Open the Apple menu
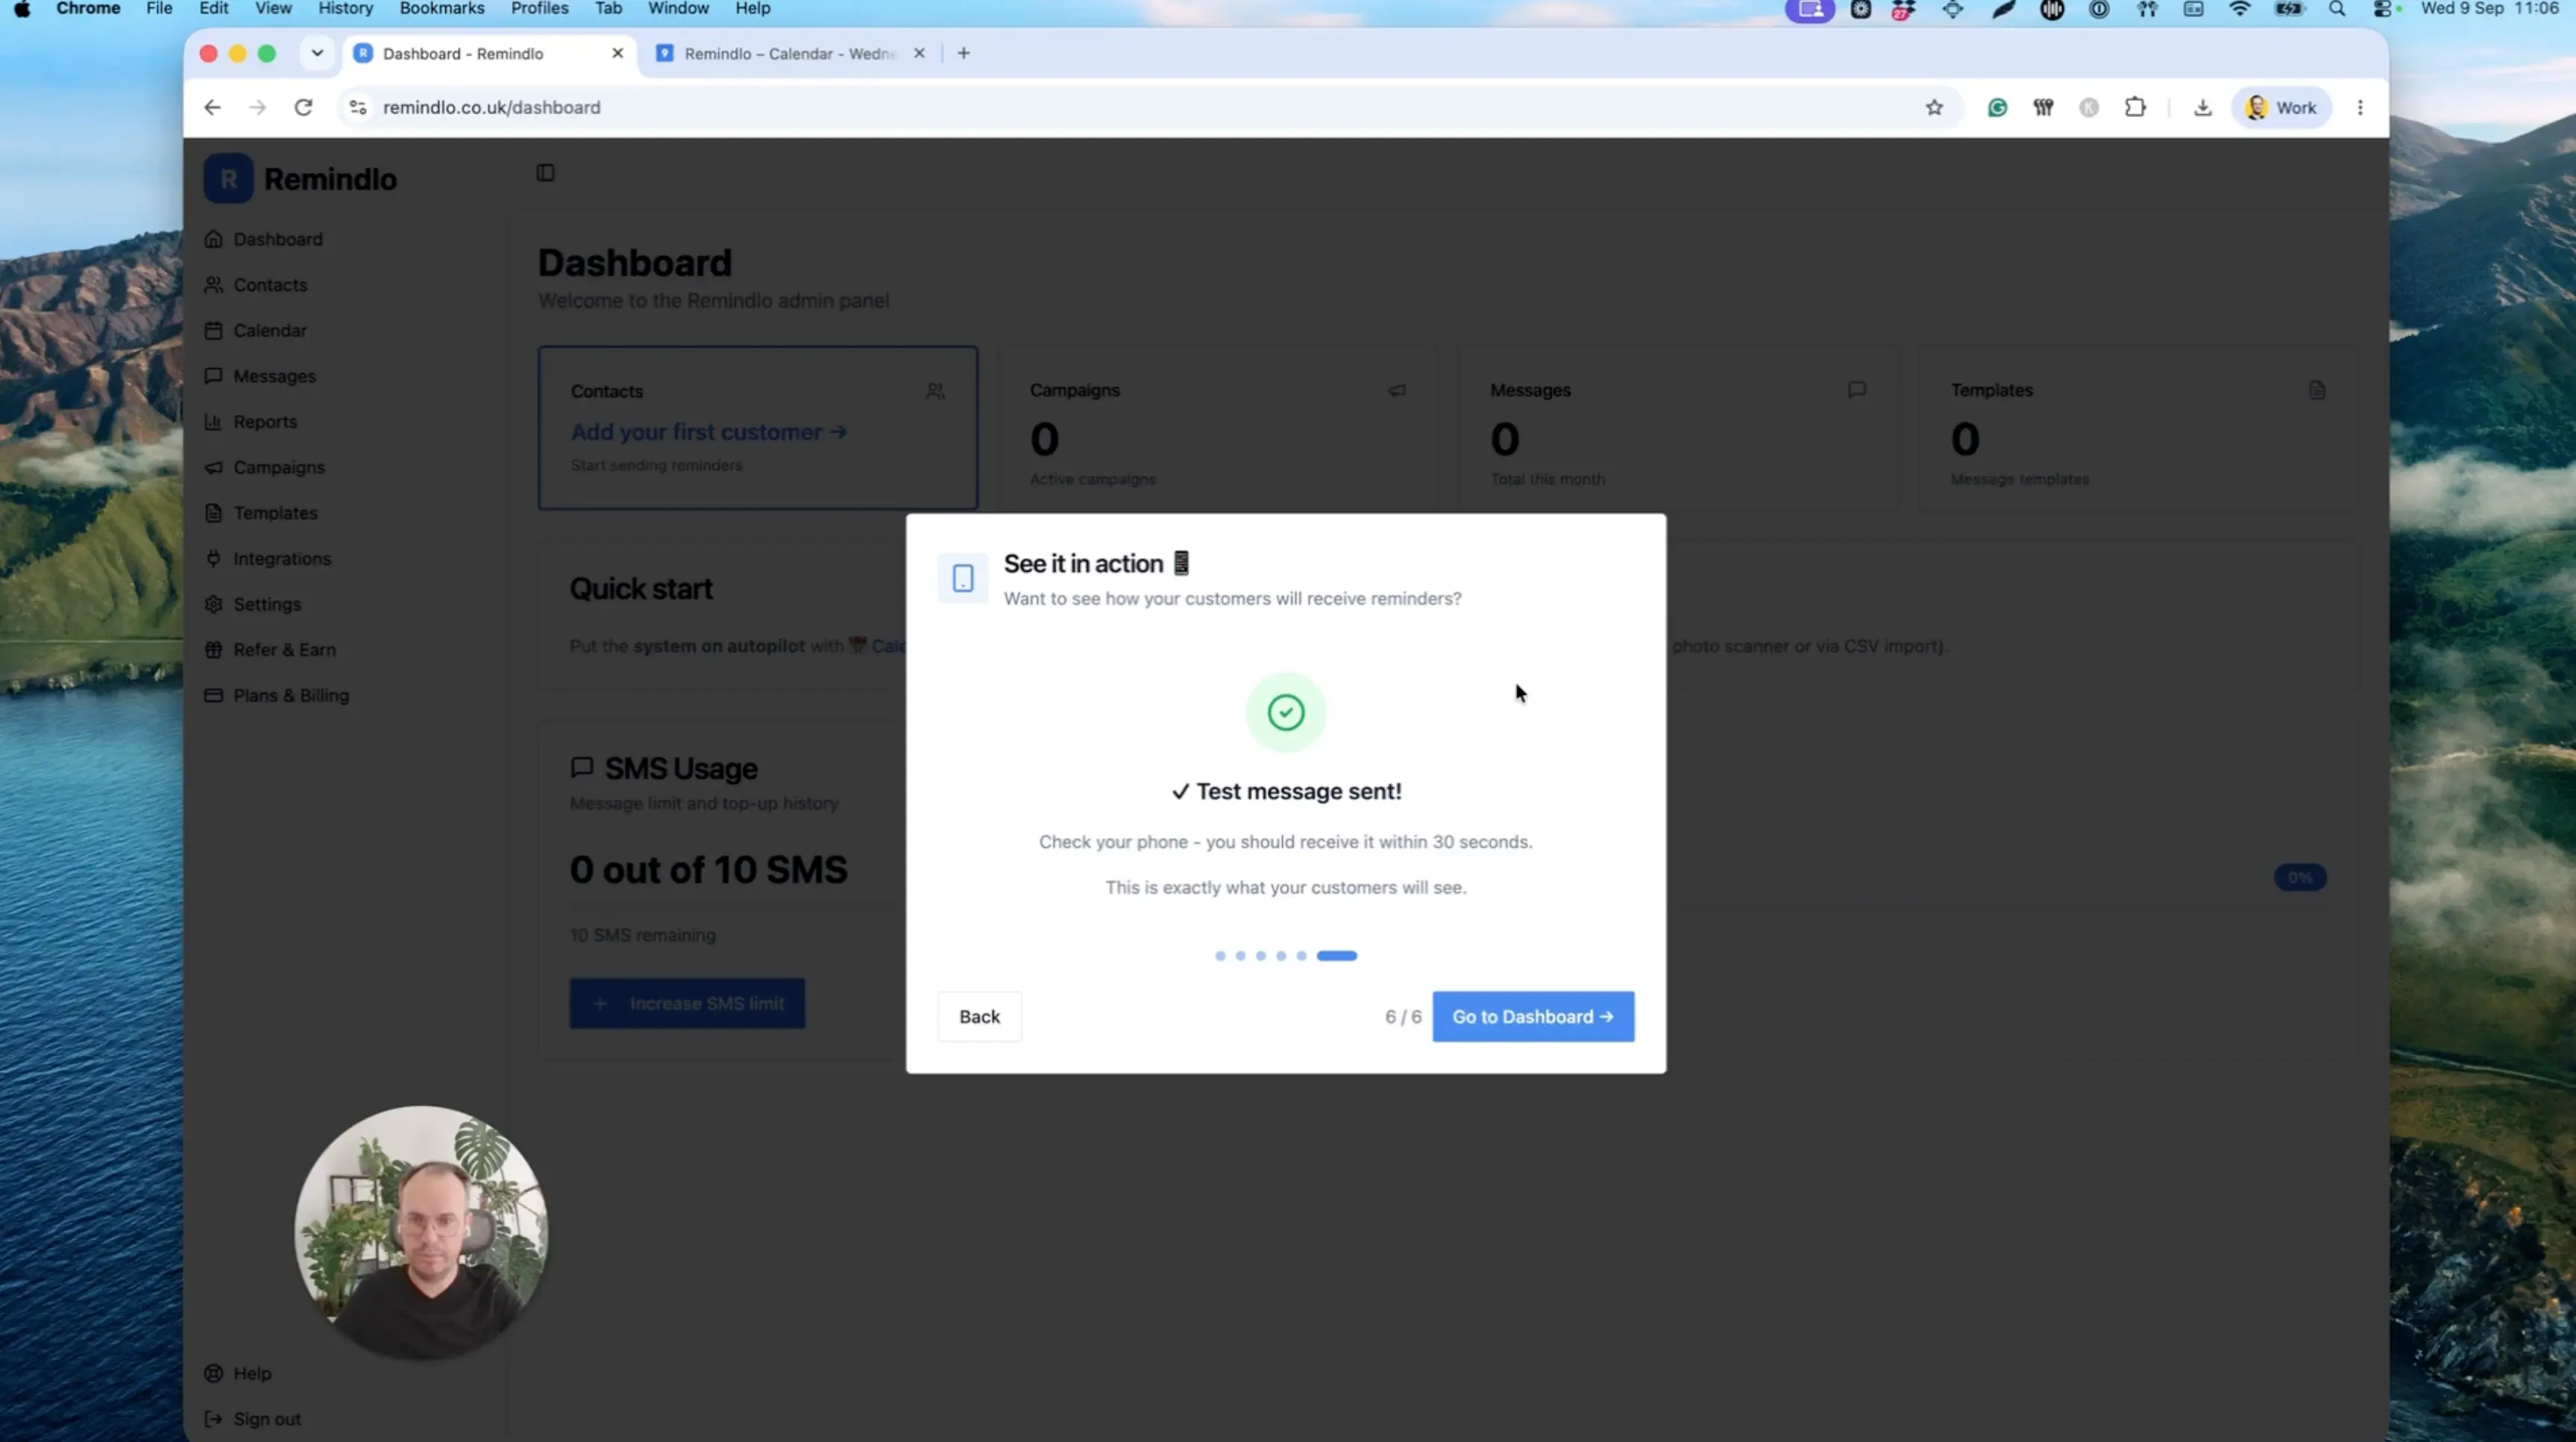Image resolution: width=2576 pixels, height=1442 pixels. point(22,9)
